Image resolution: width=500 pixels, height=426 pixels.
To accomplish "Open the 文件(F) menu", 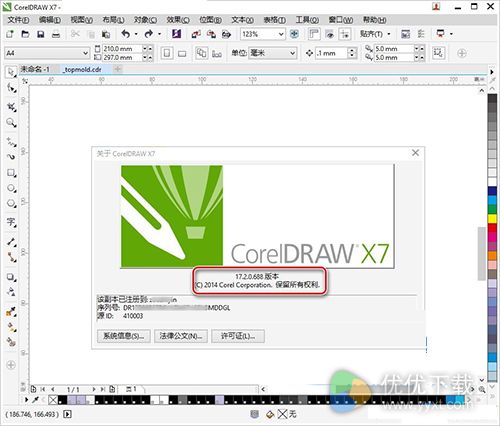I will 18,20.
